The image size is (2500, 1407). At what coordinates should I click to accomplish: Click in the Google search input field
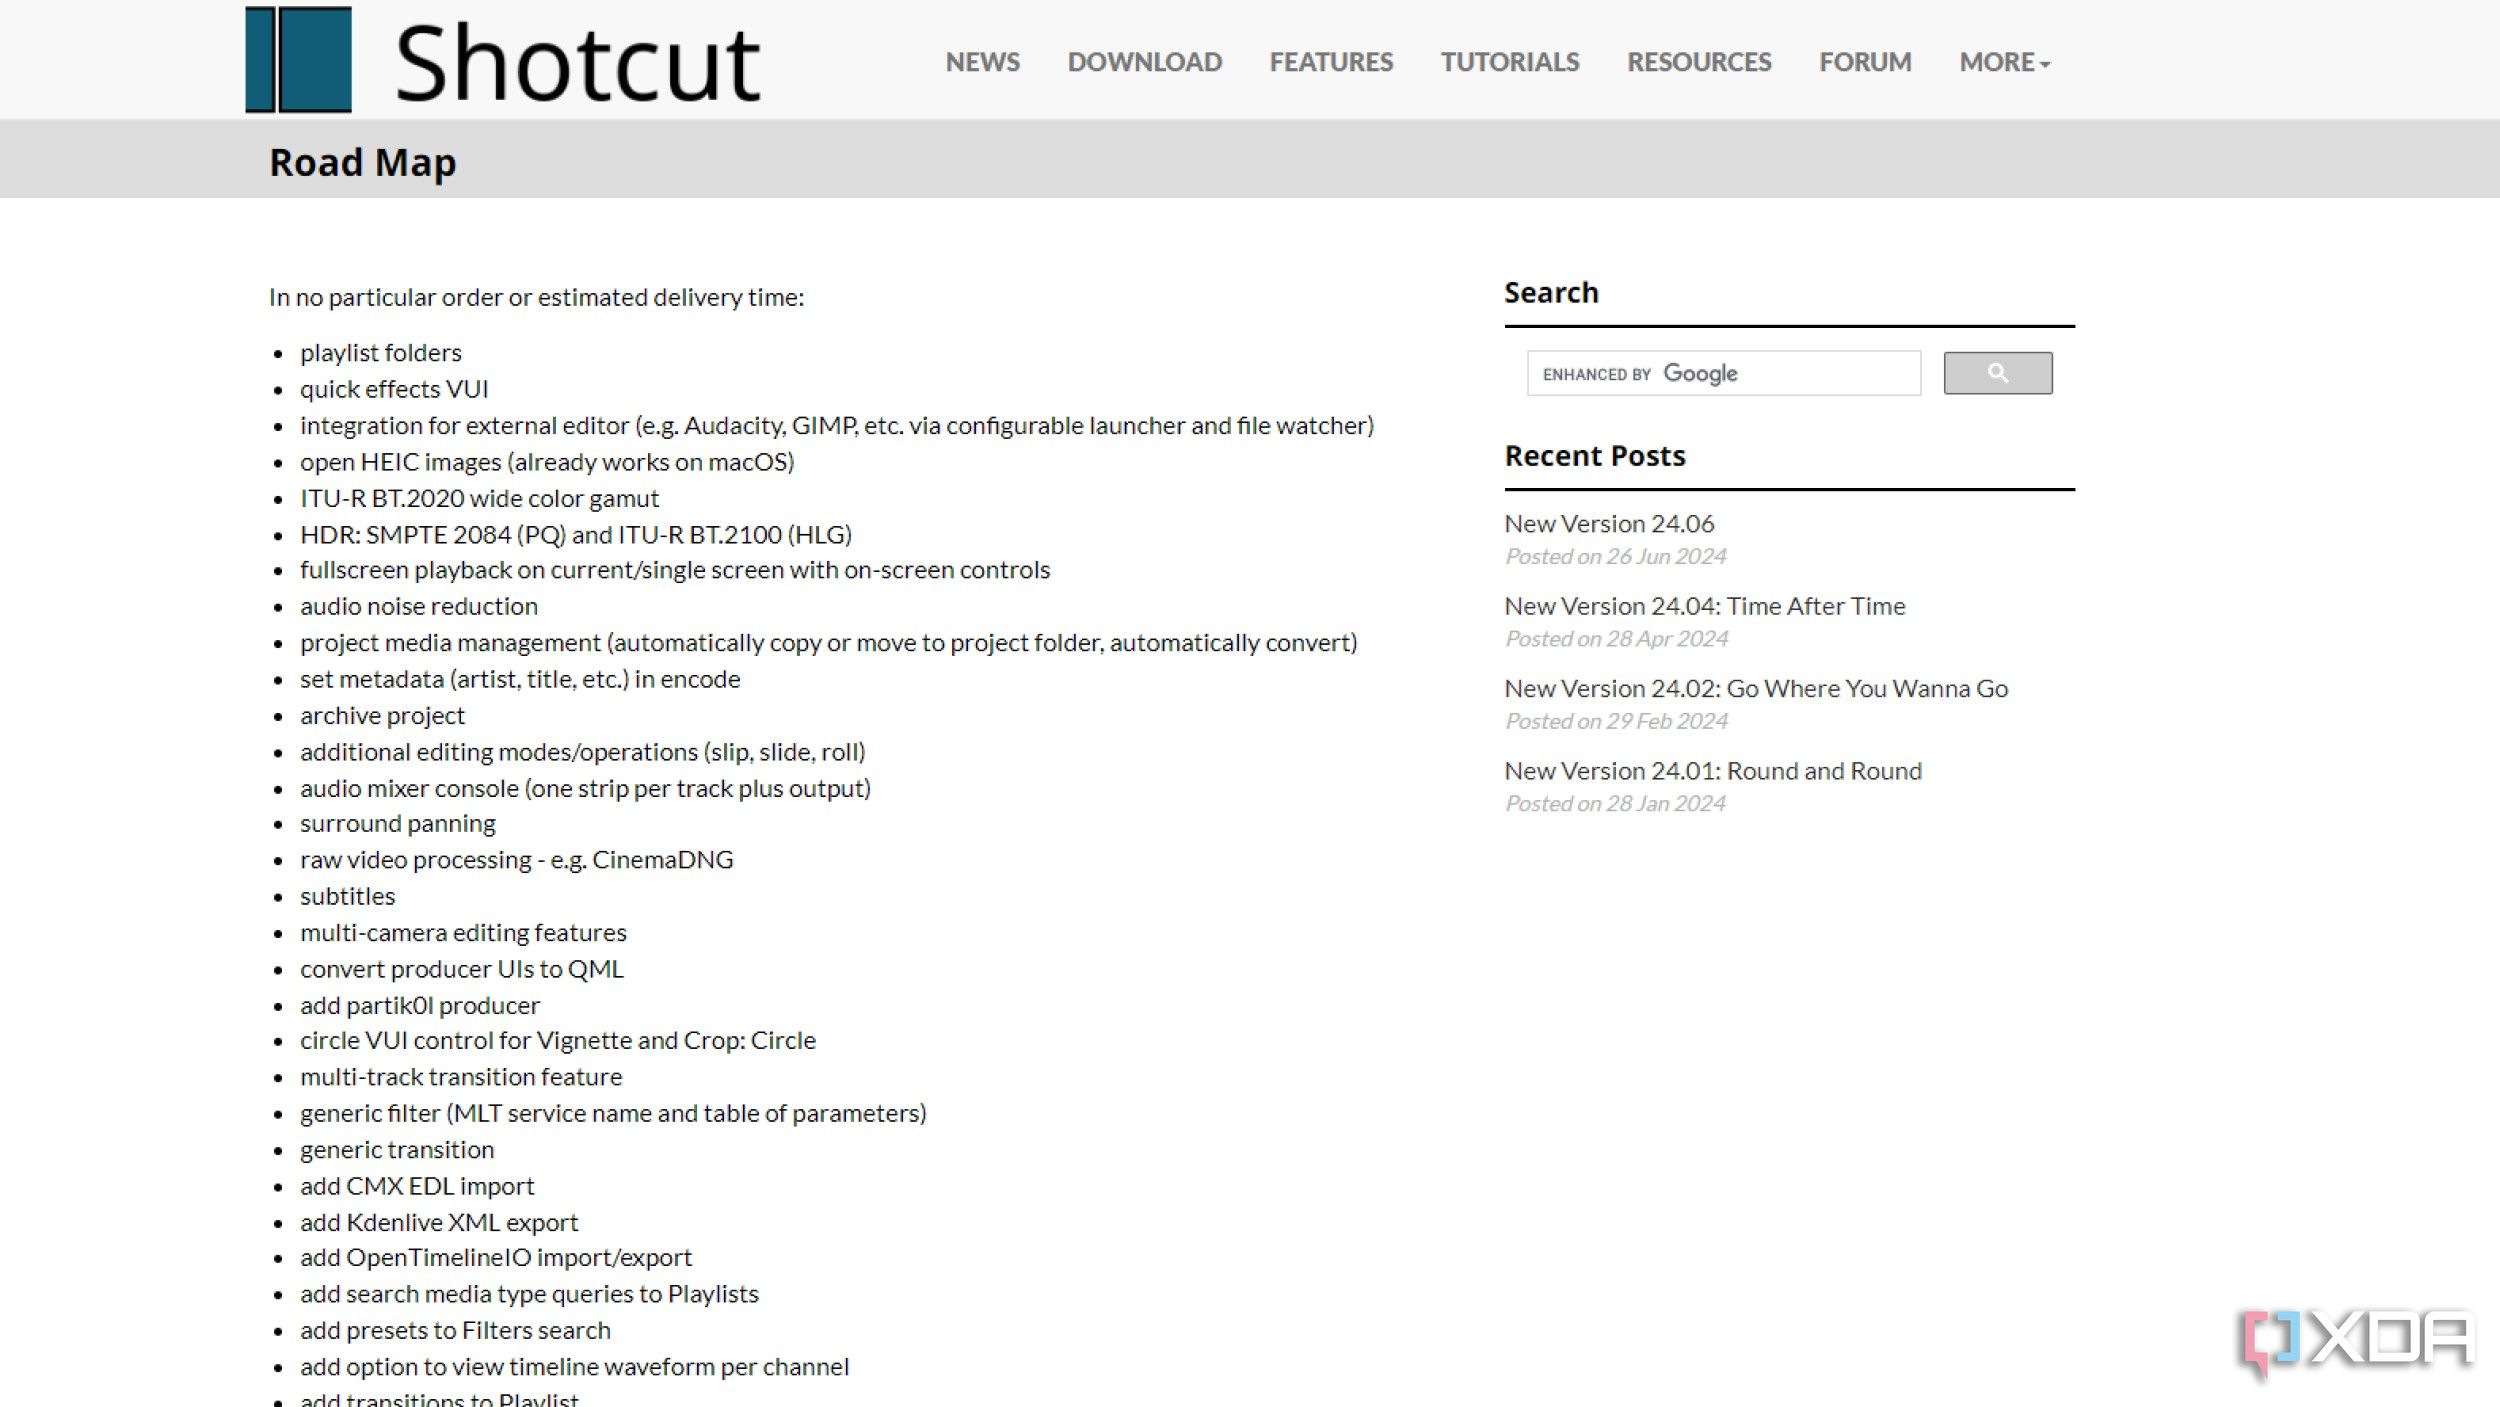coord(1722,373)
